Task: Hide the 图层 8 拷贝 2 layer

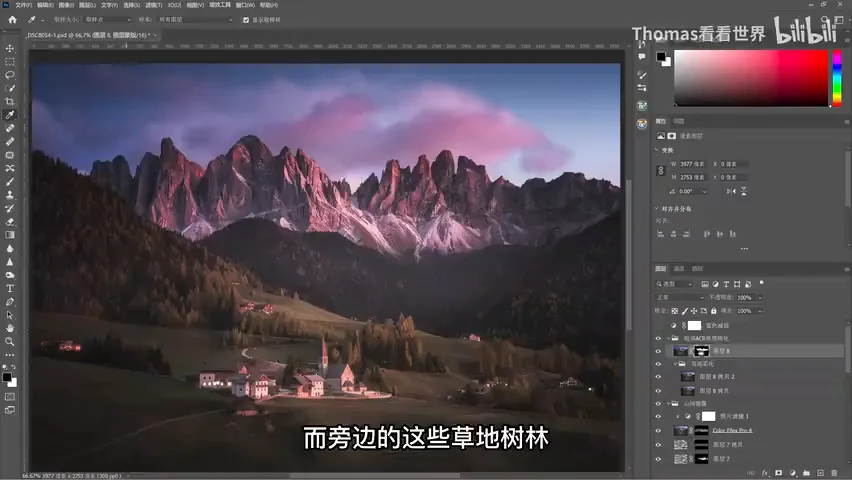Action: (658, 377)
